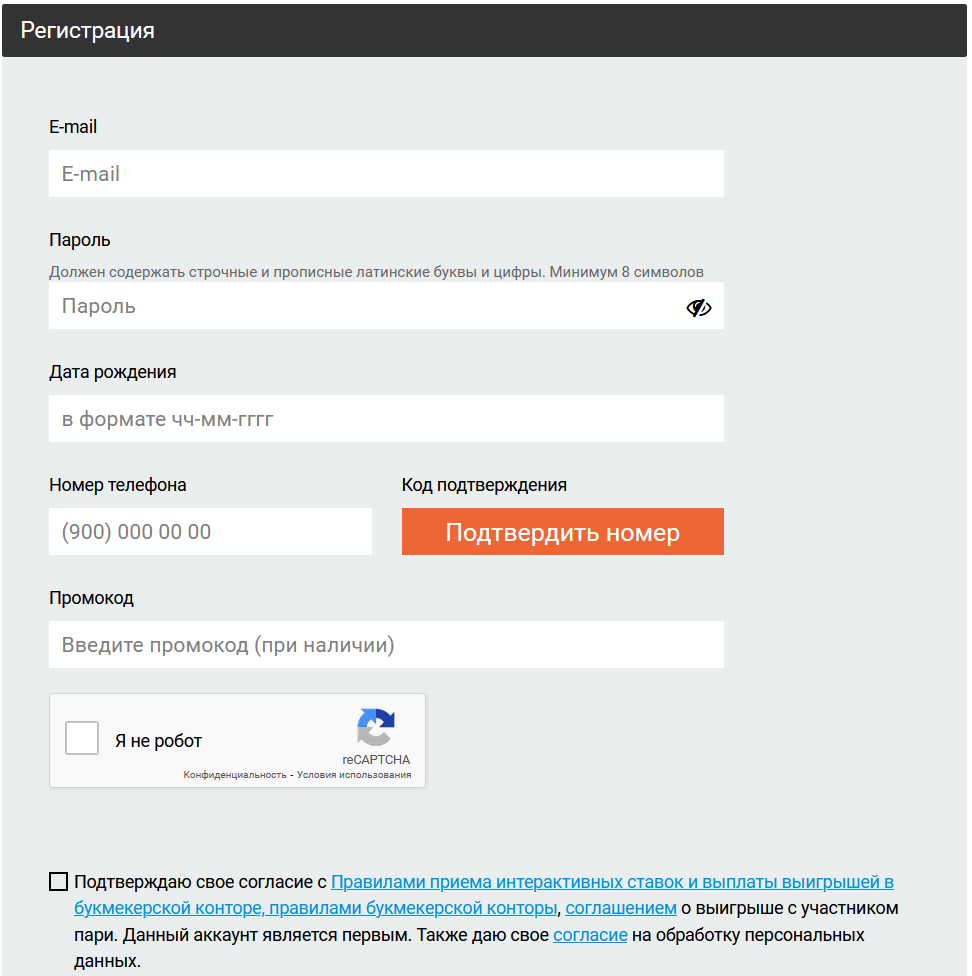Click the reCAPTCHA logo icon

pyautogui.click(x=376, y=726)
